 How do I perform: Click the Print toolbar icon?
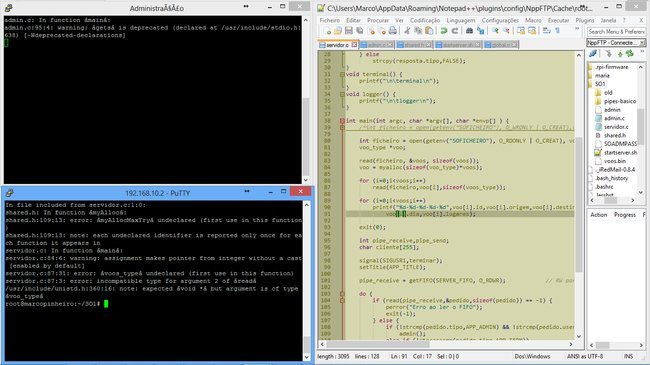pos(392,31)
